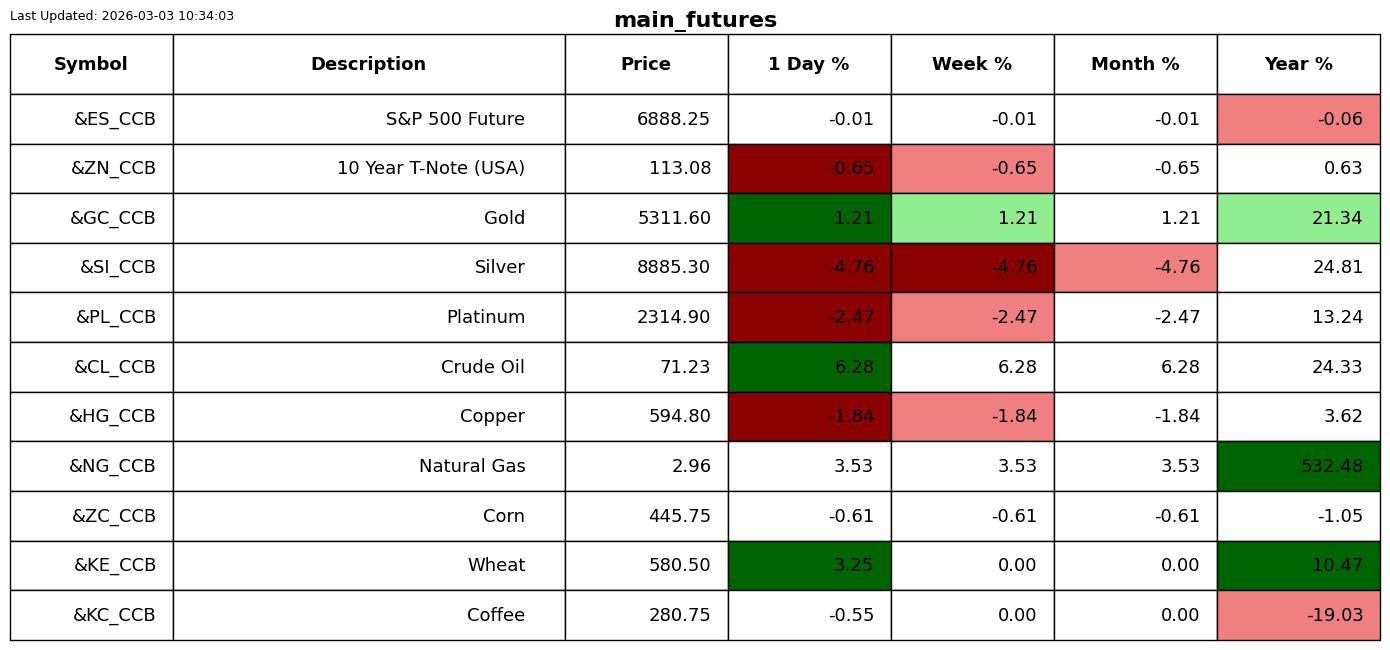1390x650 pixels.
Task: Click the Week % column header
Action: click(972, 65)
